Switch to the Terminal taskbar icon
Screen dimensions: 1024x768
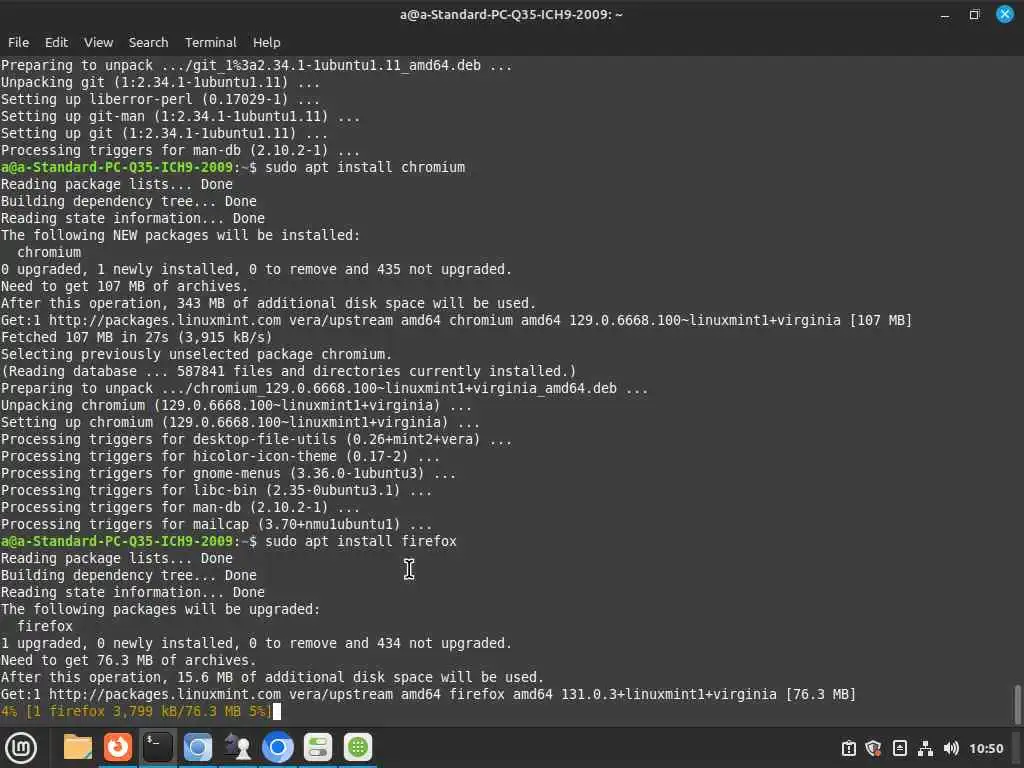click(x=157, y=747)
